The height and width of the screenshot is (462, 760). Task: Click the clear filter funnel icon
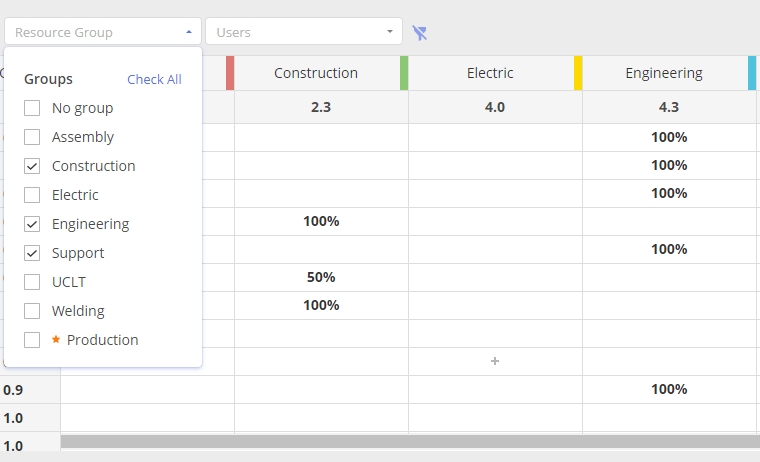[x=420, y=32]
